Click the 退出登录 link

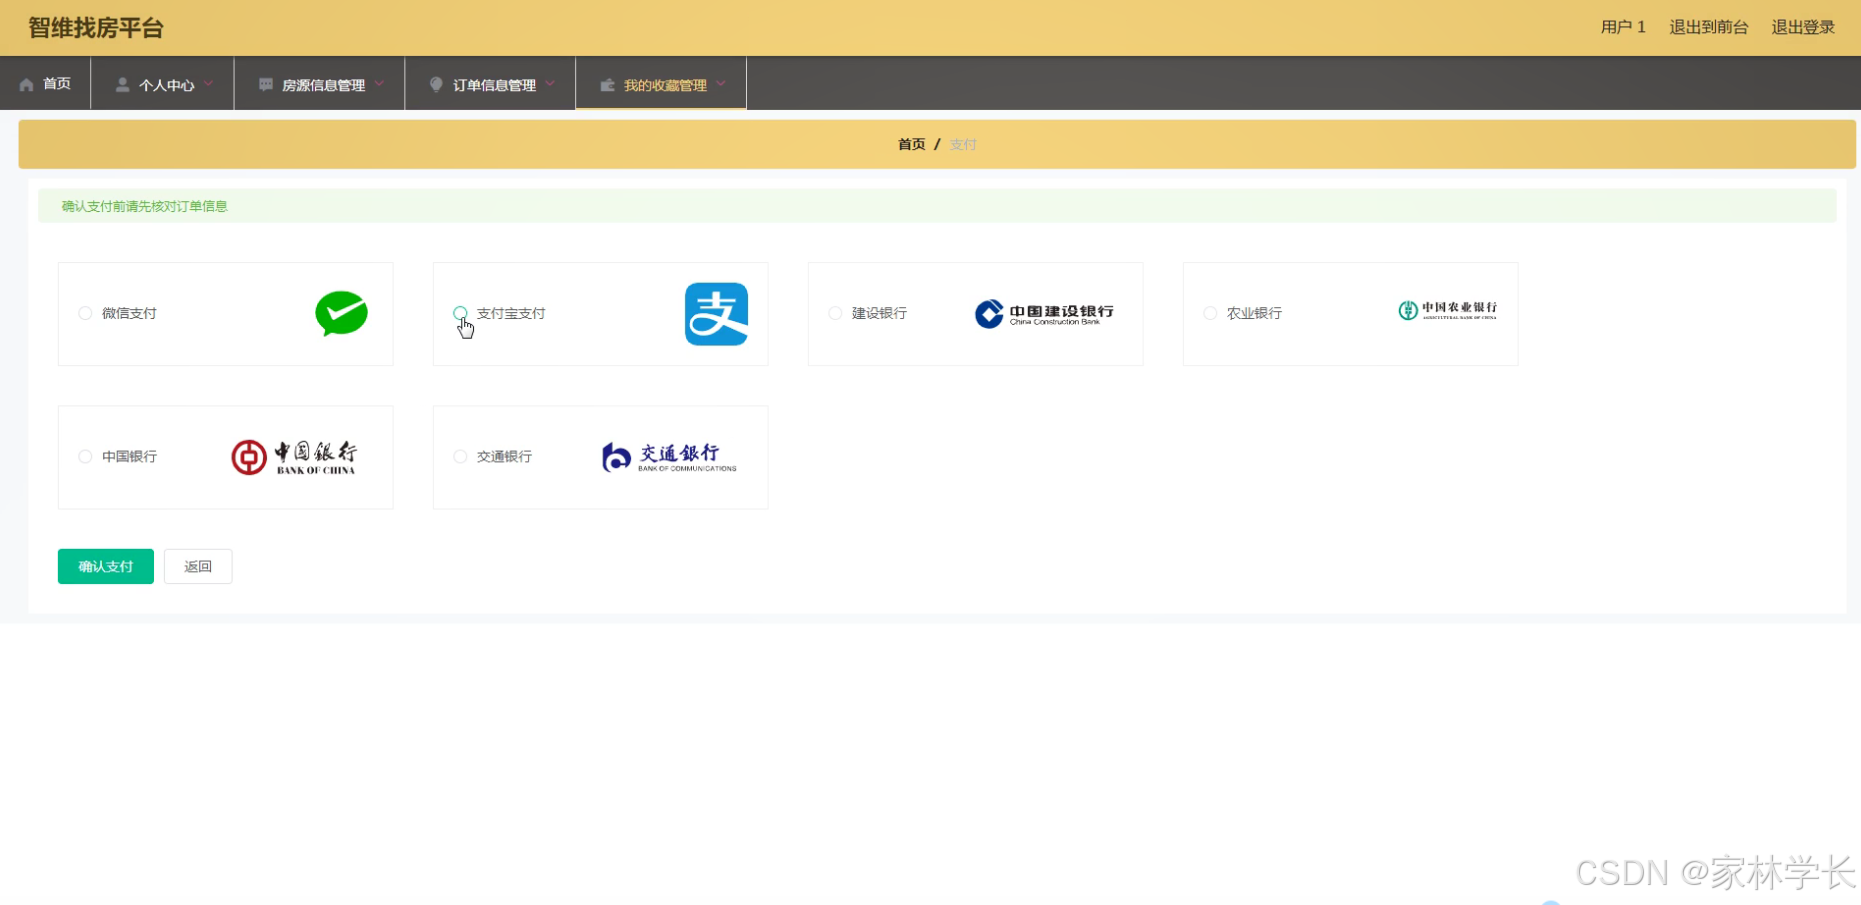pyautogui.click(x=1803, y=27)
